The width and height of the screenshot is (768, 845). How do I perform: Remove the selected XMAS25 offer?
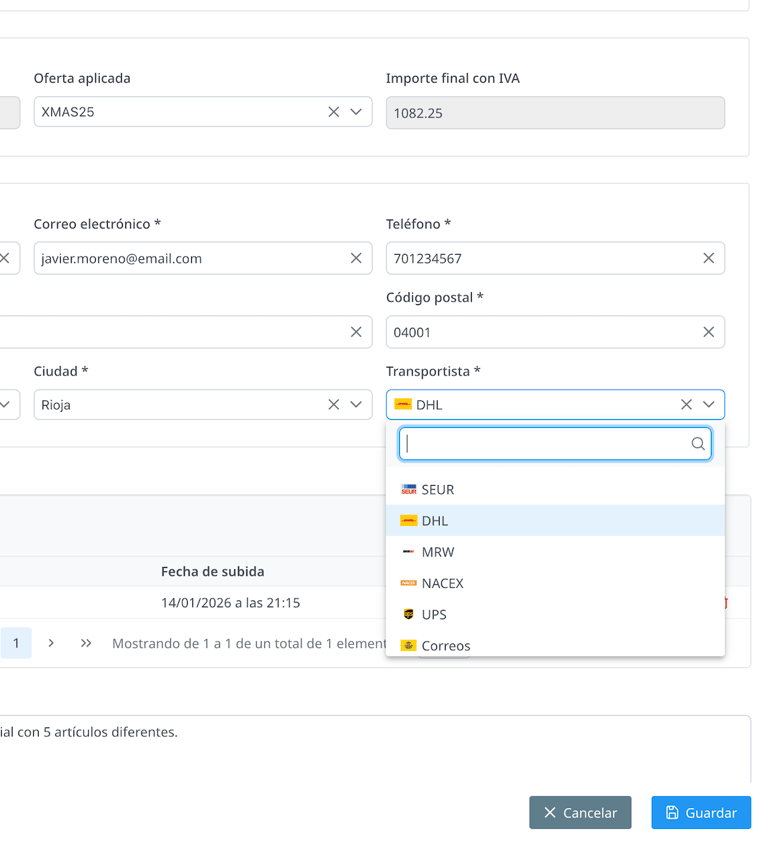click(x=334, y=112)
